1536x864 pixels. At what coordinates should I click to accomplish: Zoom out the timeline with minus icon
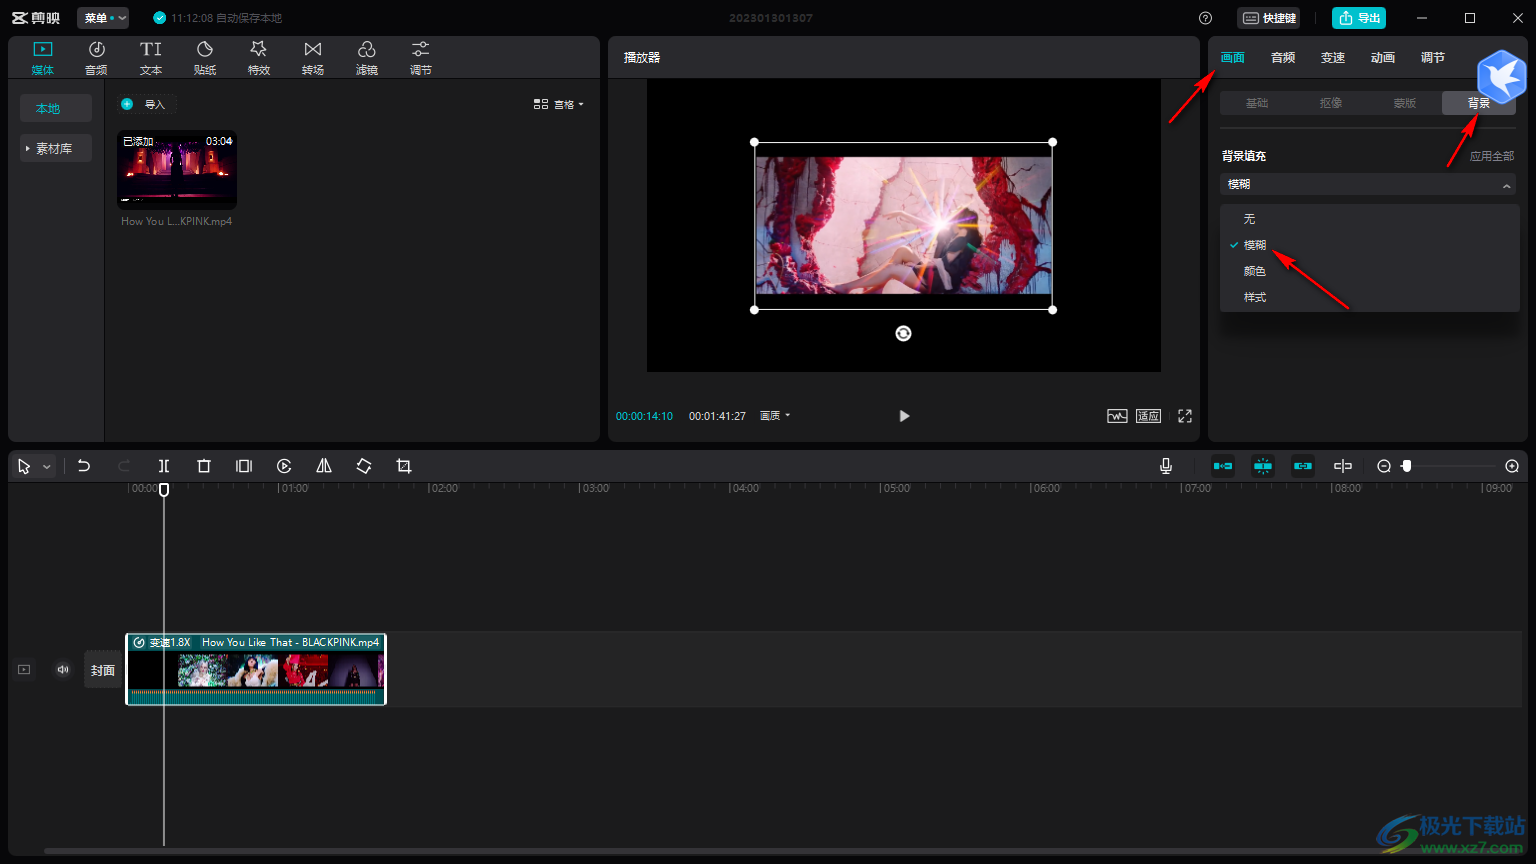point(1384,466)
